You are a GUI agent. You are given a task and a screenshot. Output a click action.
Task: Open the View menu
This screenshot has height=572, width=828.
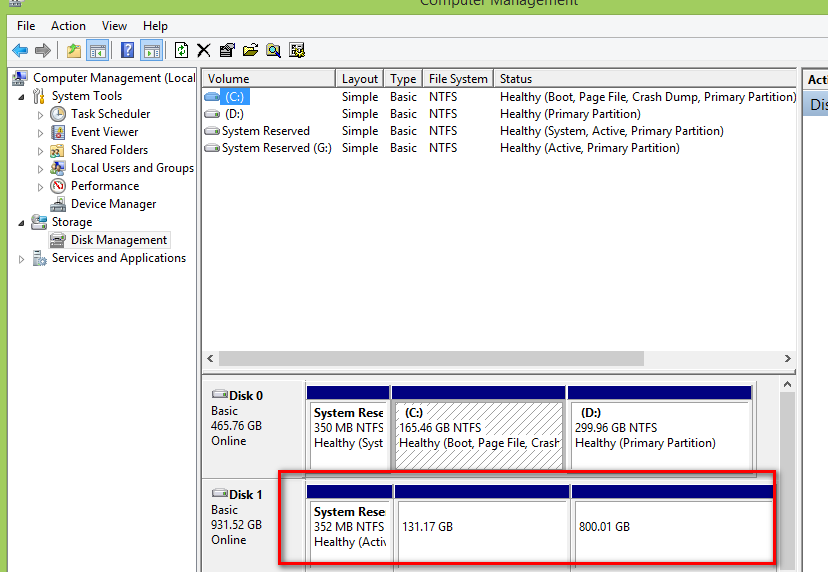click(x=114, y=26)
